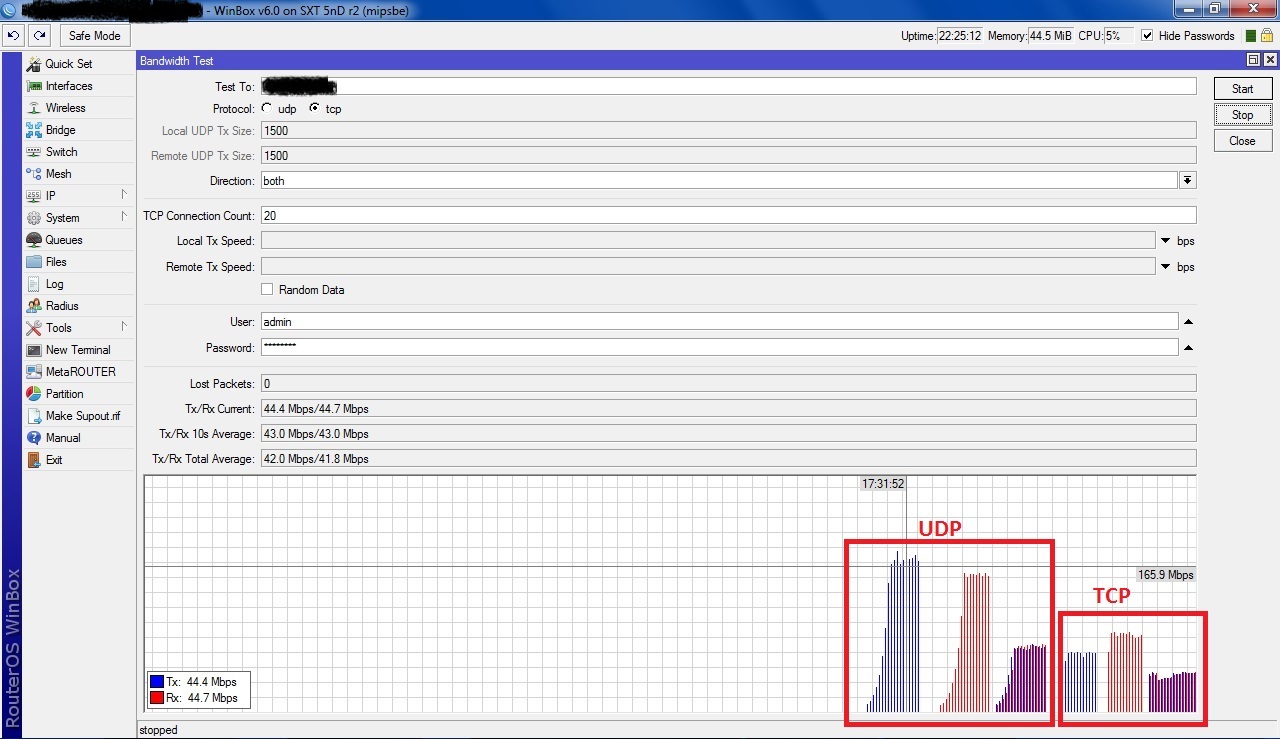Open New Terminal menu entry

(x=79, y=350)
